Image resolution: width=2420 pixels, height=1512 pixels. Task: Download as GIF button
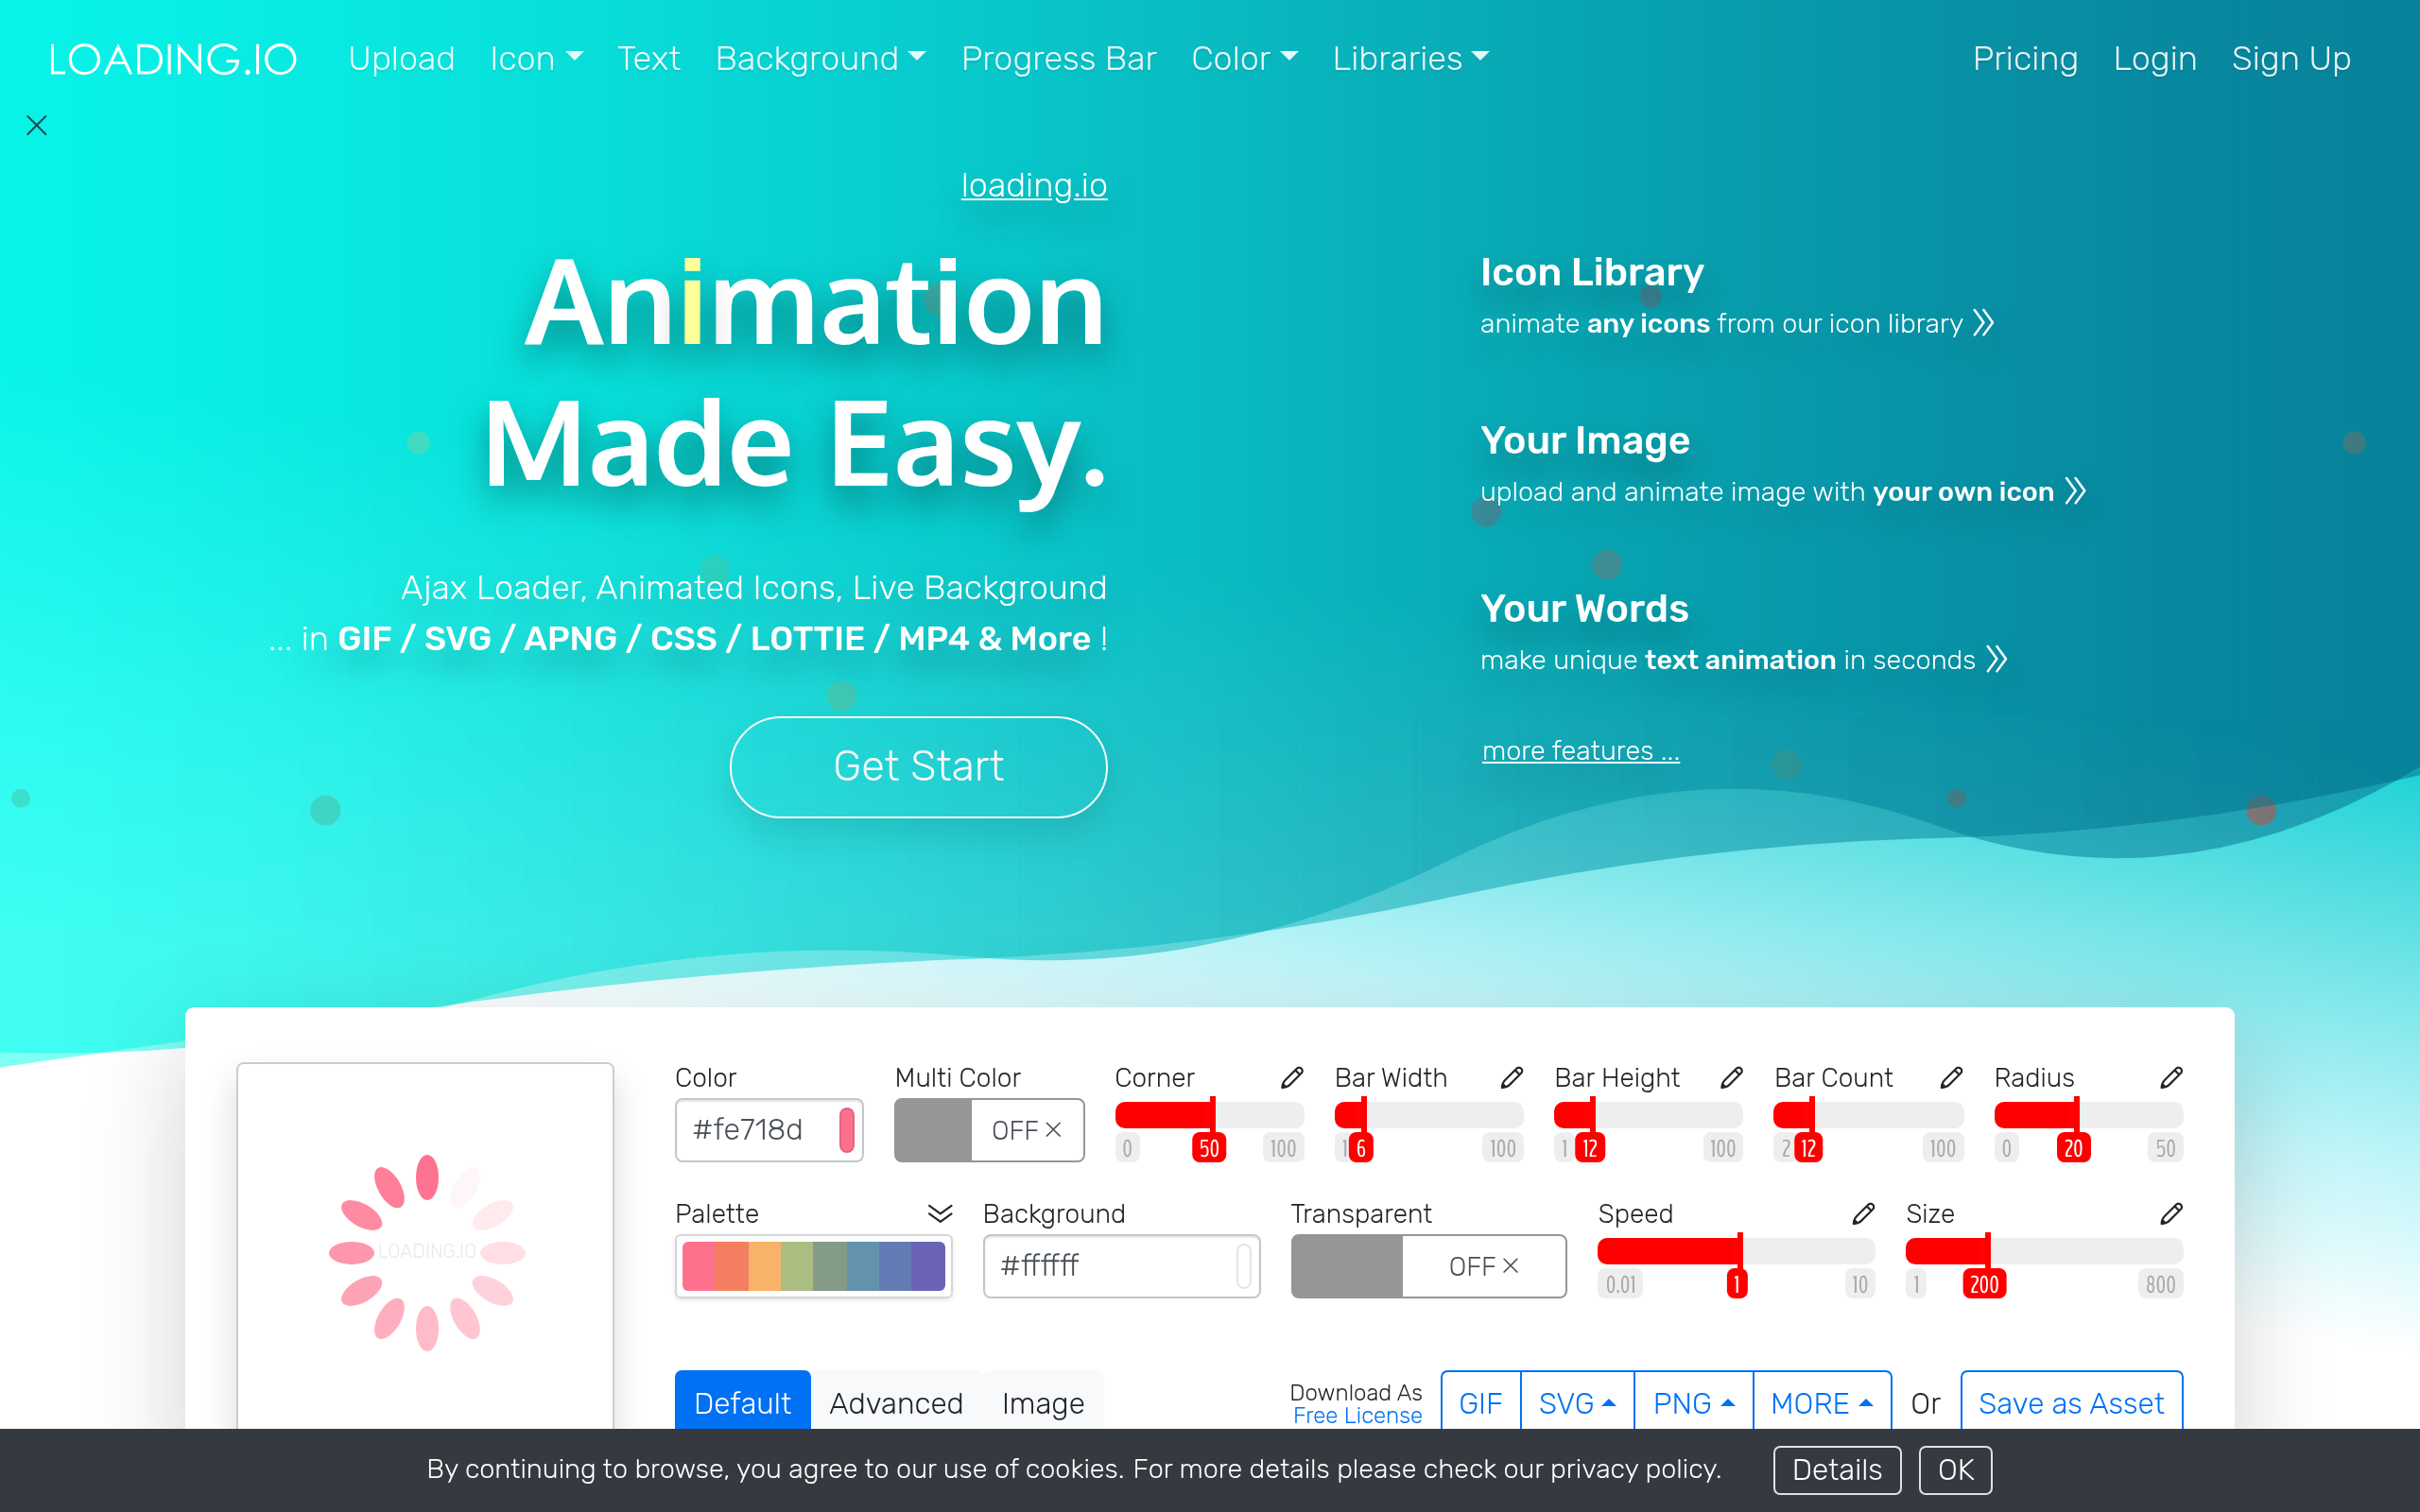[1480, 1403]
